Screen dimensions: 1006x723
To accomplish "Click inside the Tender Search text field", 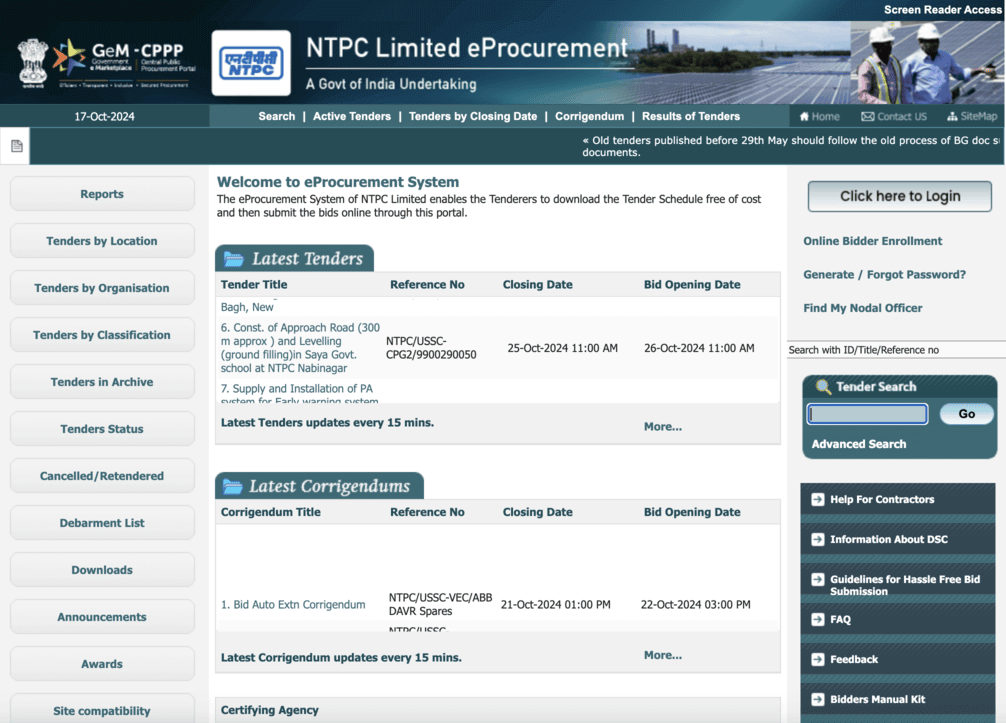I will (866, 413).
